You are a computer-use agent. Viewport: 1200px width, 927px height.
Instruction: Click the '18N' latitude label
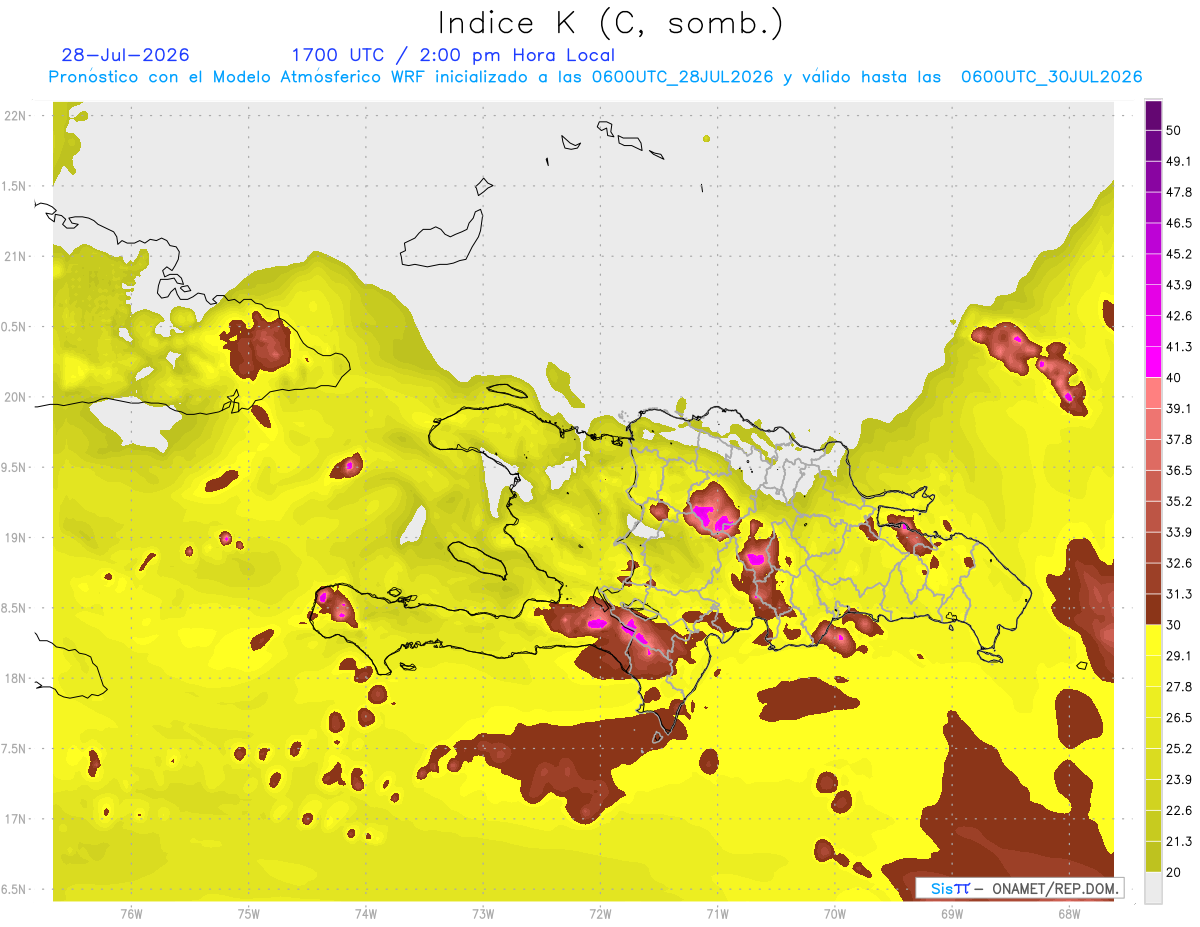[x=17, y=679]
